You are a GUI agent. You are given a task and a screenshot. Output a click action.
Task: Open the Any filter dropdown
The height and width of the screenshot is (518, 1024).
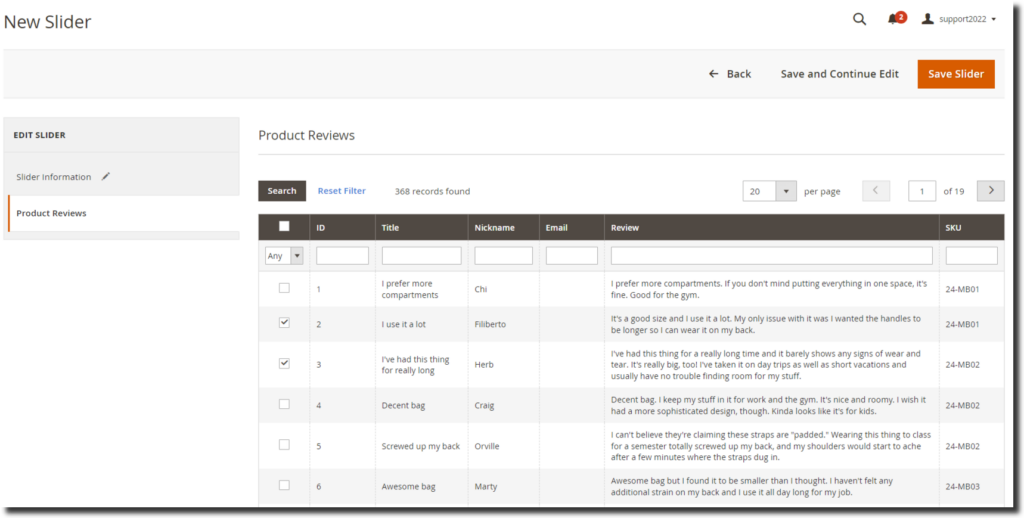(x=284, y=256)
